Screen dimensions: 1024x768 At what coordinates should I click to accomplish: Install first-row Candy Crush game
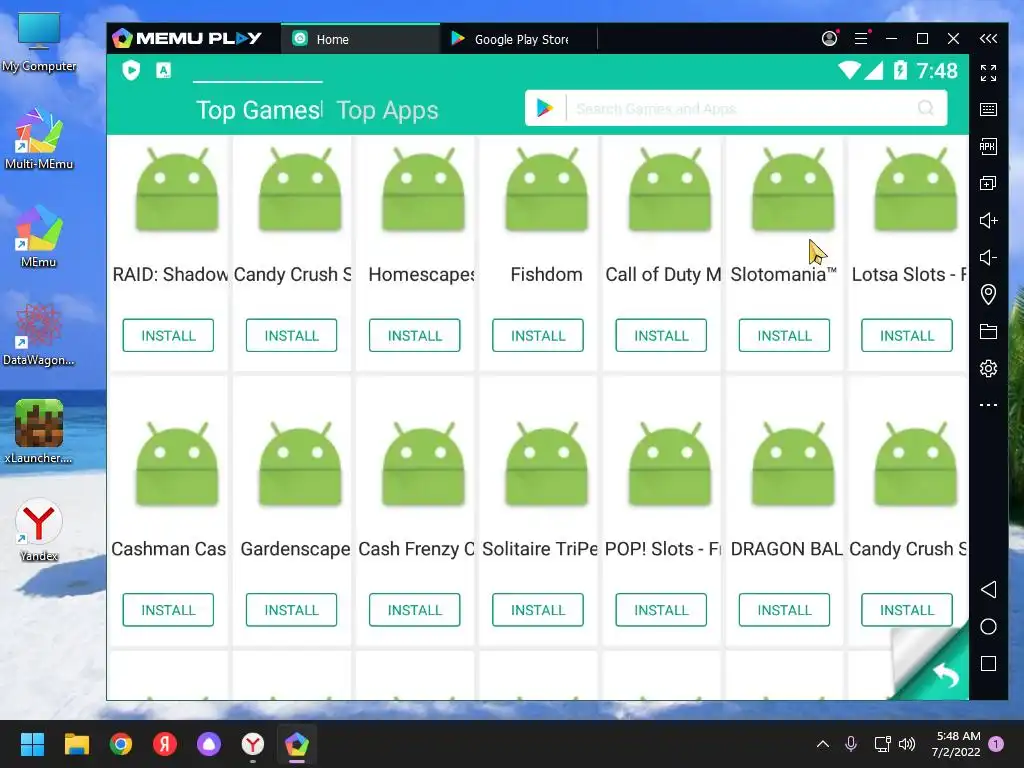(291, 336)
